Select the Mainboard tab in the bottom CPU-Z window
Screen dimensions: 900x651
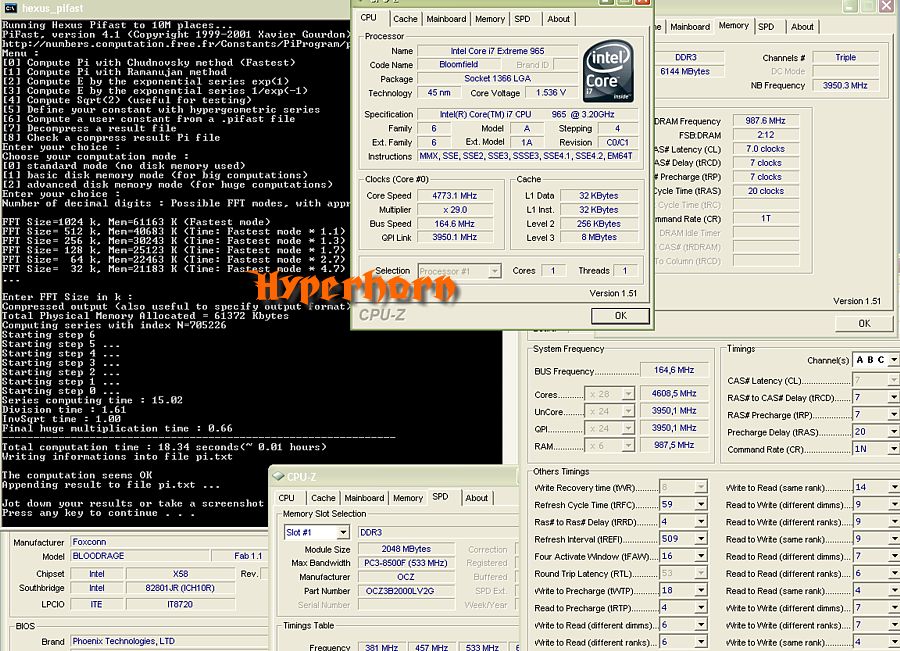point(364,498)
